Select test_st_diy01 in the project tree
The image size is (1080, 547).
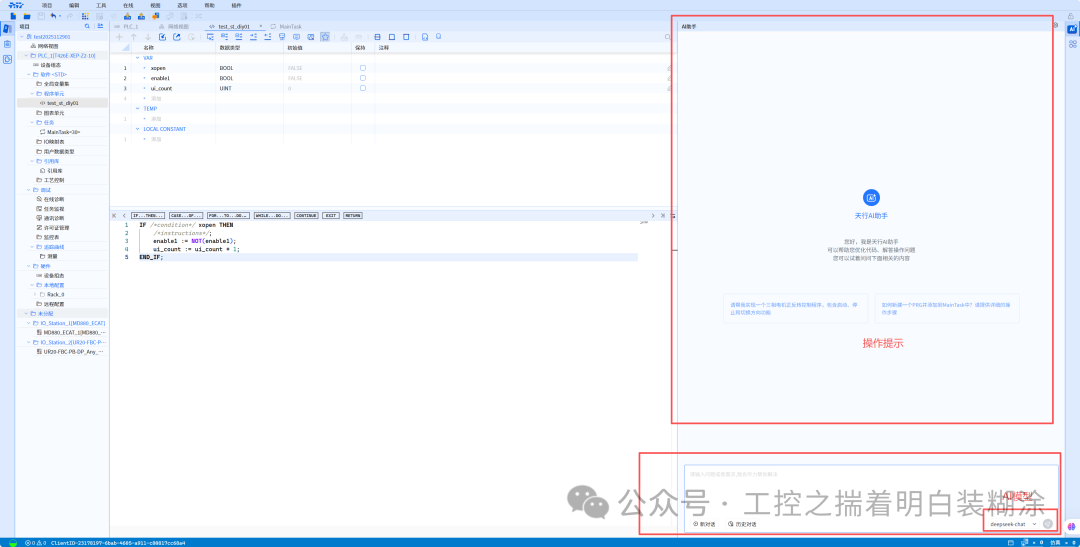(x=62, y=103)
